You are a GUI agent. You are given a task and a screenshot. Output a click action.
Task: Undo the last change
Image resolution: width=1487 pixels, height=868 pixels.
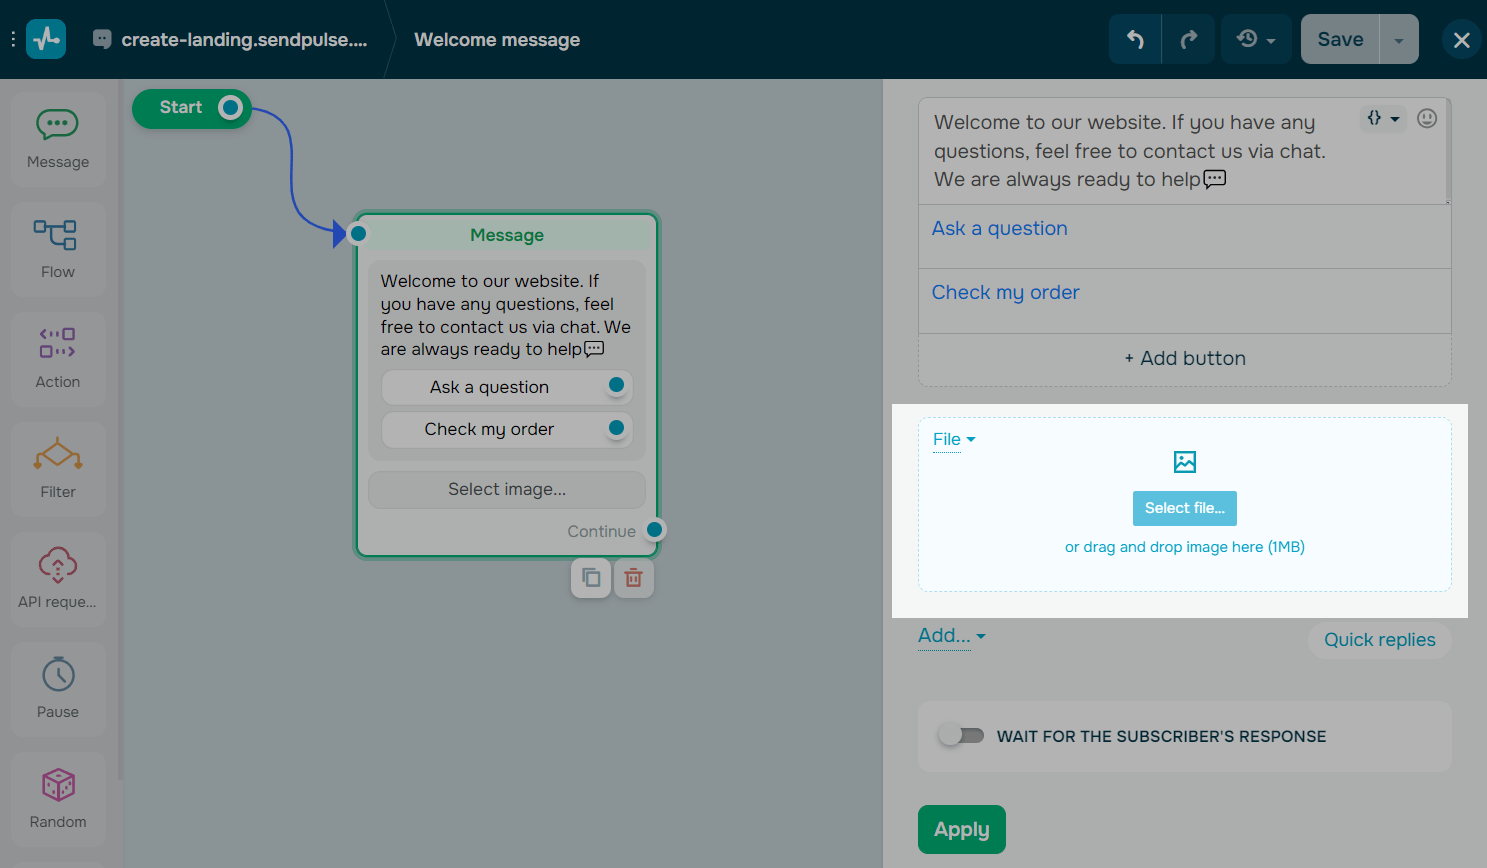coord(1135,39)
